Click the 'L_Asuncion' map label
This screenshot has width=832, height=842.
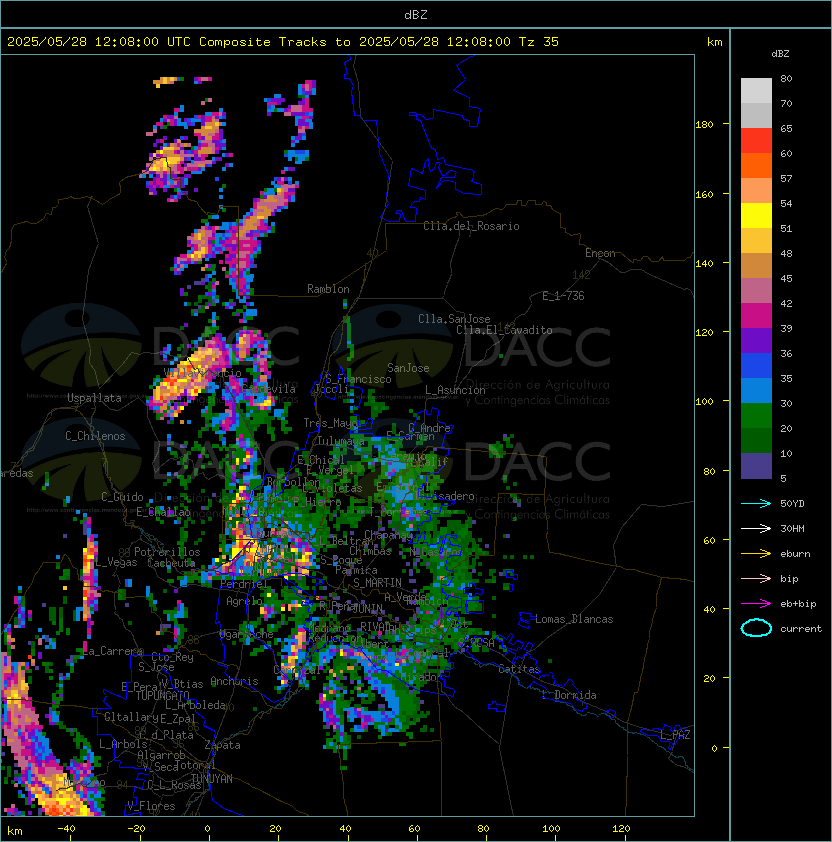point(455,390)
